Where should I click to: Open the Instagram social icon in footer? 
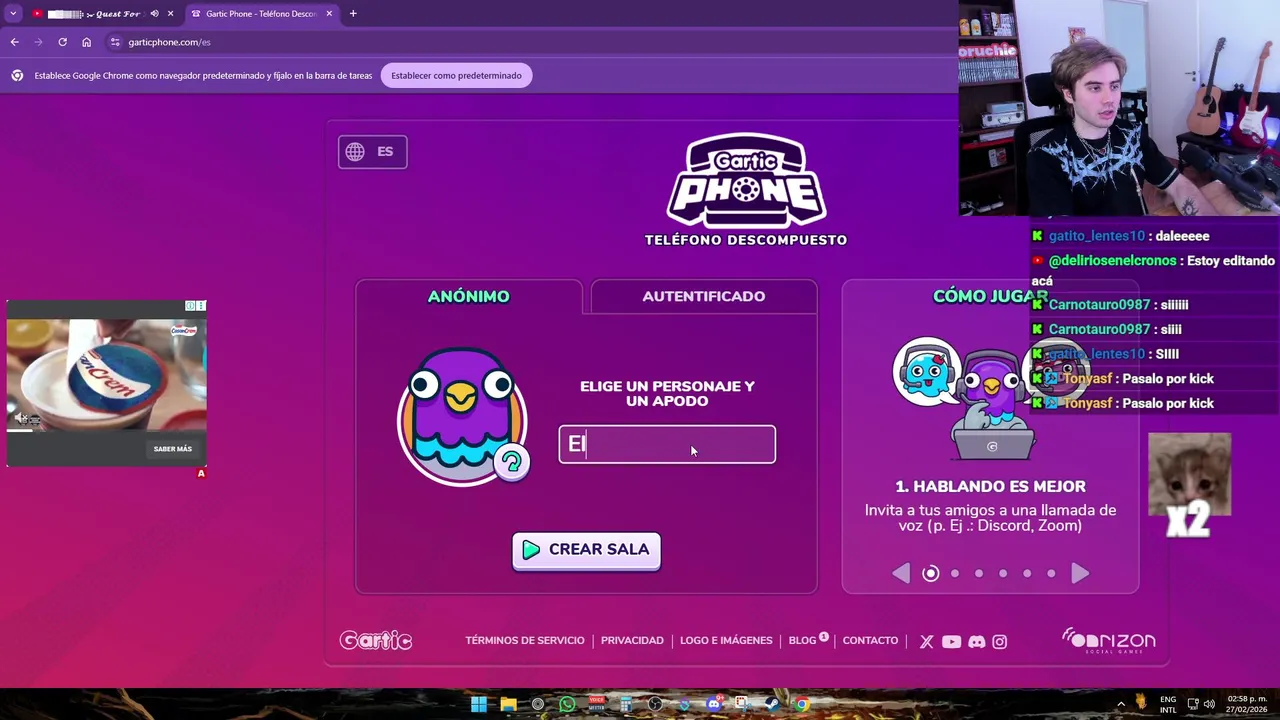(x=999, y=642)
